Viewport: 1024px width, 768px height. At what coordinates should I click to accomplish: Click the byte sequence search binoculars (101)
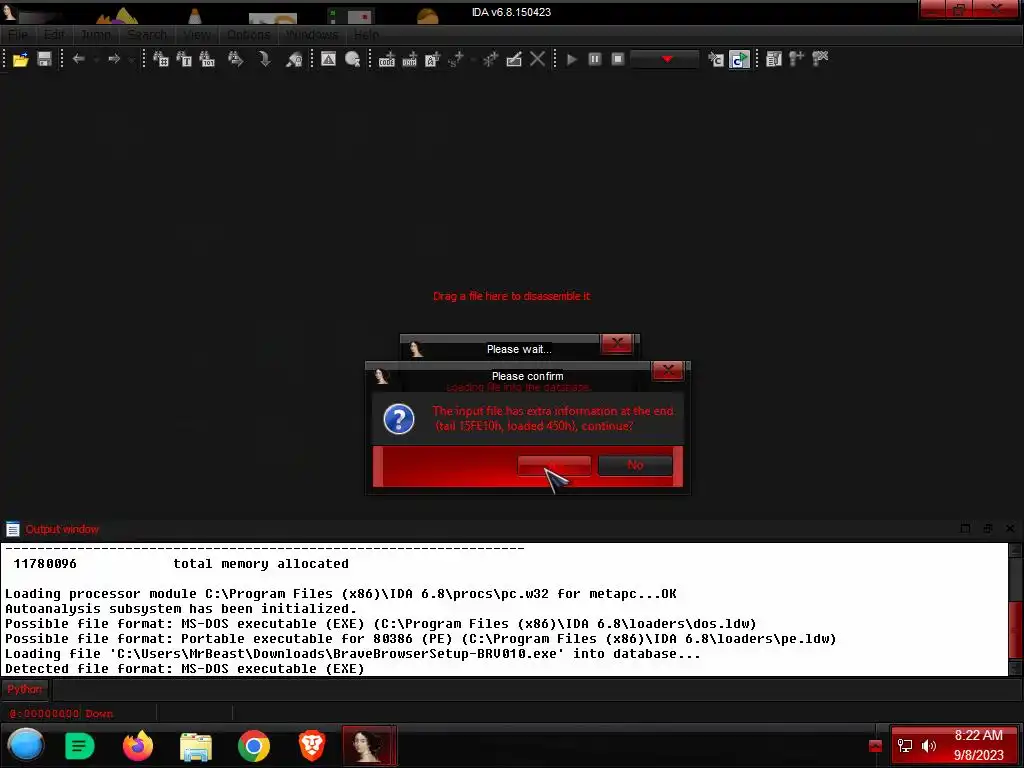click(207, 59)
